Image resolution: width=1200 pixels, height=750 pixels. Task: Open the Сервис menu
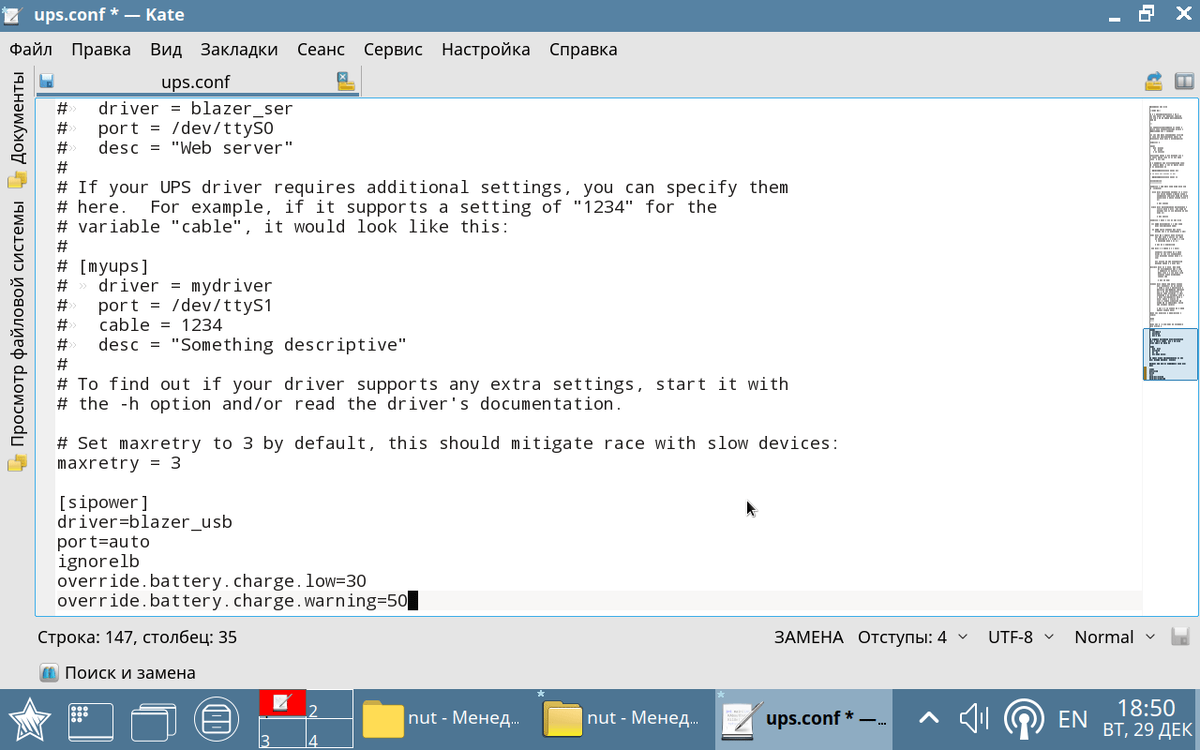[393, 49]
